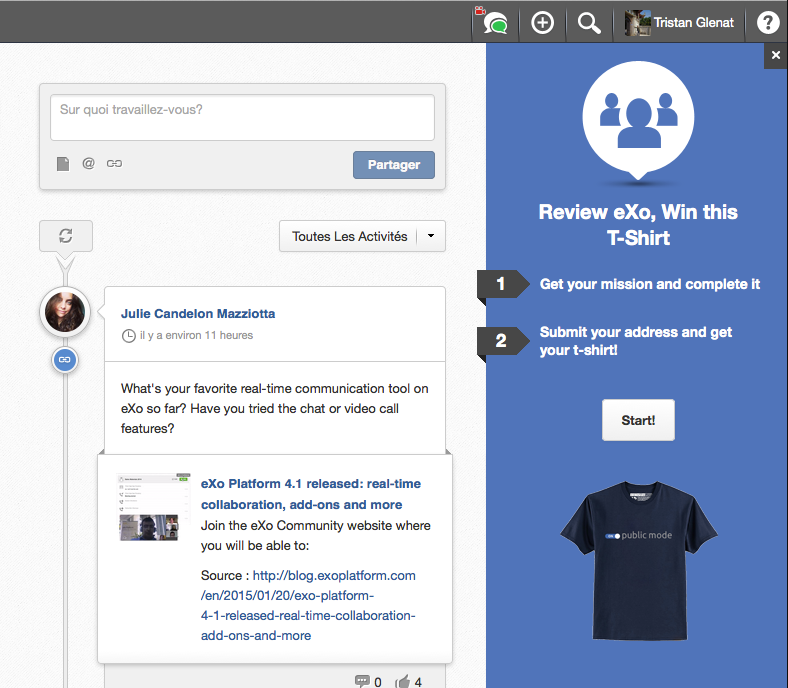Click Julie Candelon Mazziotta's avatar
Screen dimensions: 788x688
[x=65, y=312]
